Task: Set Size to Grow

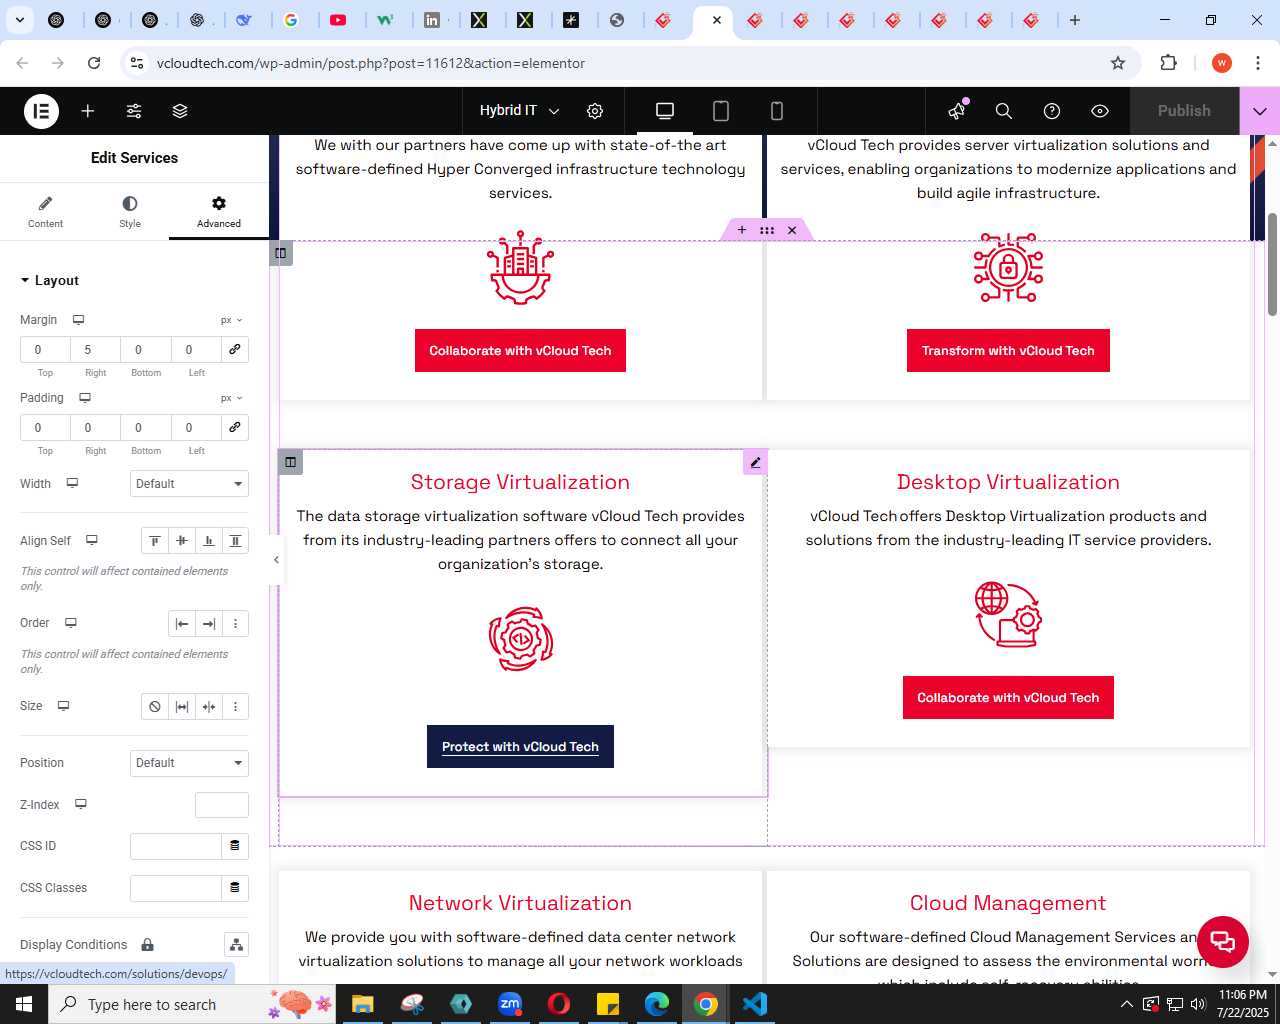Action: click(x=182, y=707)
